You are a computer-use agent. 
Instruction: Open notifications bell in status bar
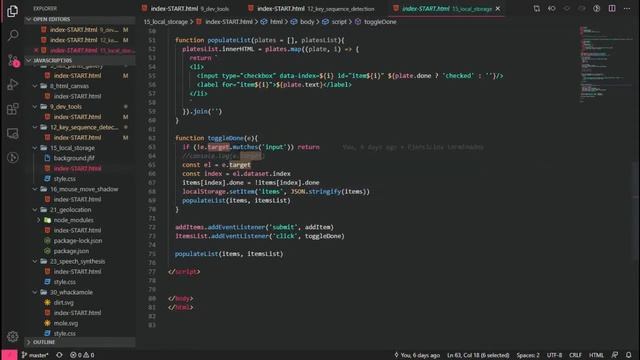(x=629, y=355)
